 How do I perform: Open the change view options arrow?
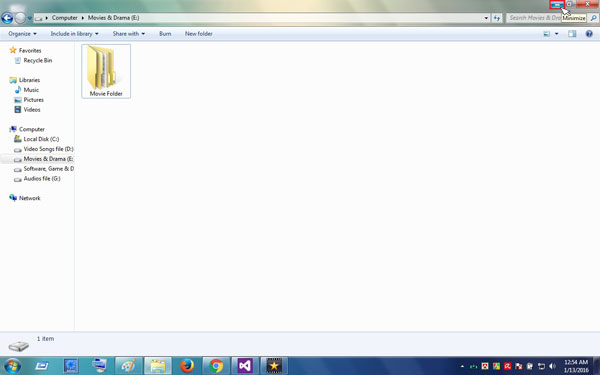click(x=556, y=34)
